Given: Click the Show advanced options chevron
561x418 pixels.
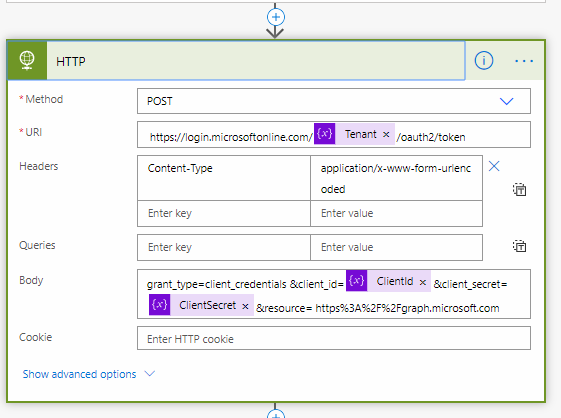Looking at the screenshot, I should click(x=150, y=374).
